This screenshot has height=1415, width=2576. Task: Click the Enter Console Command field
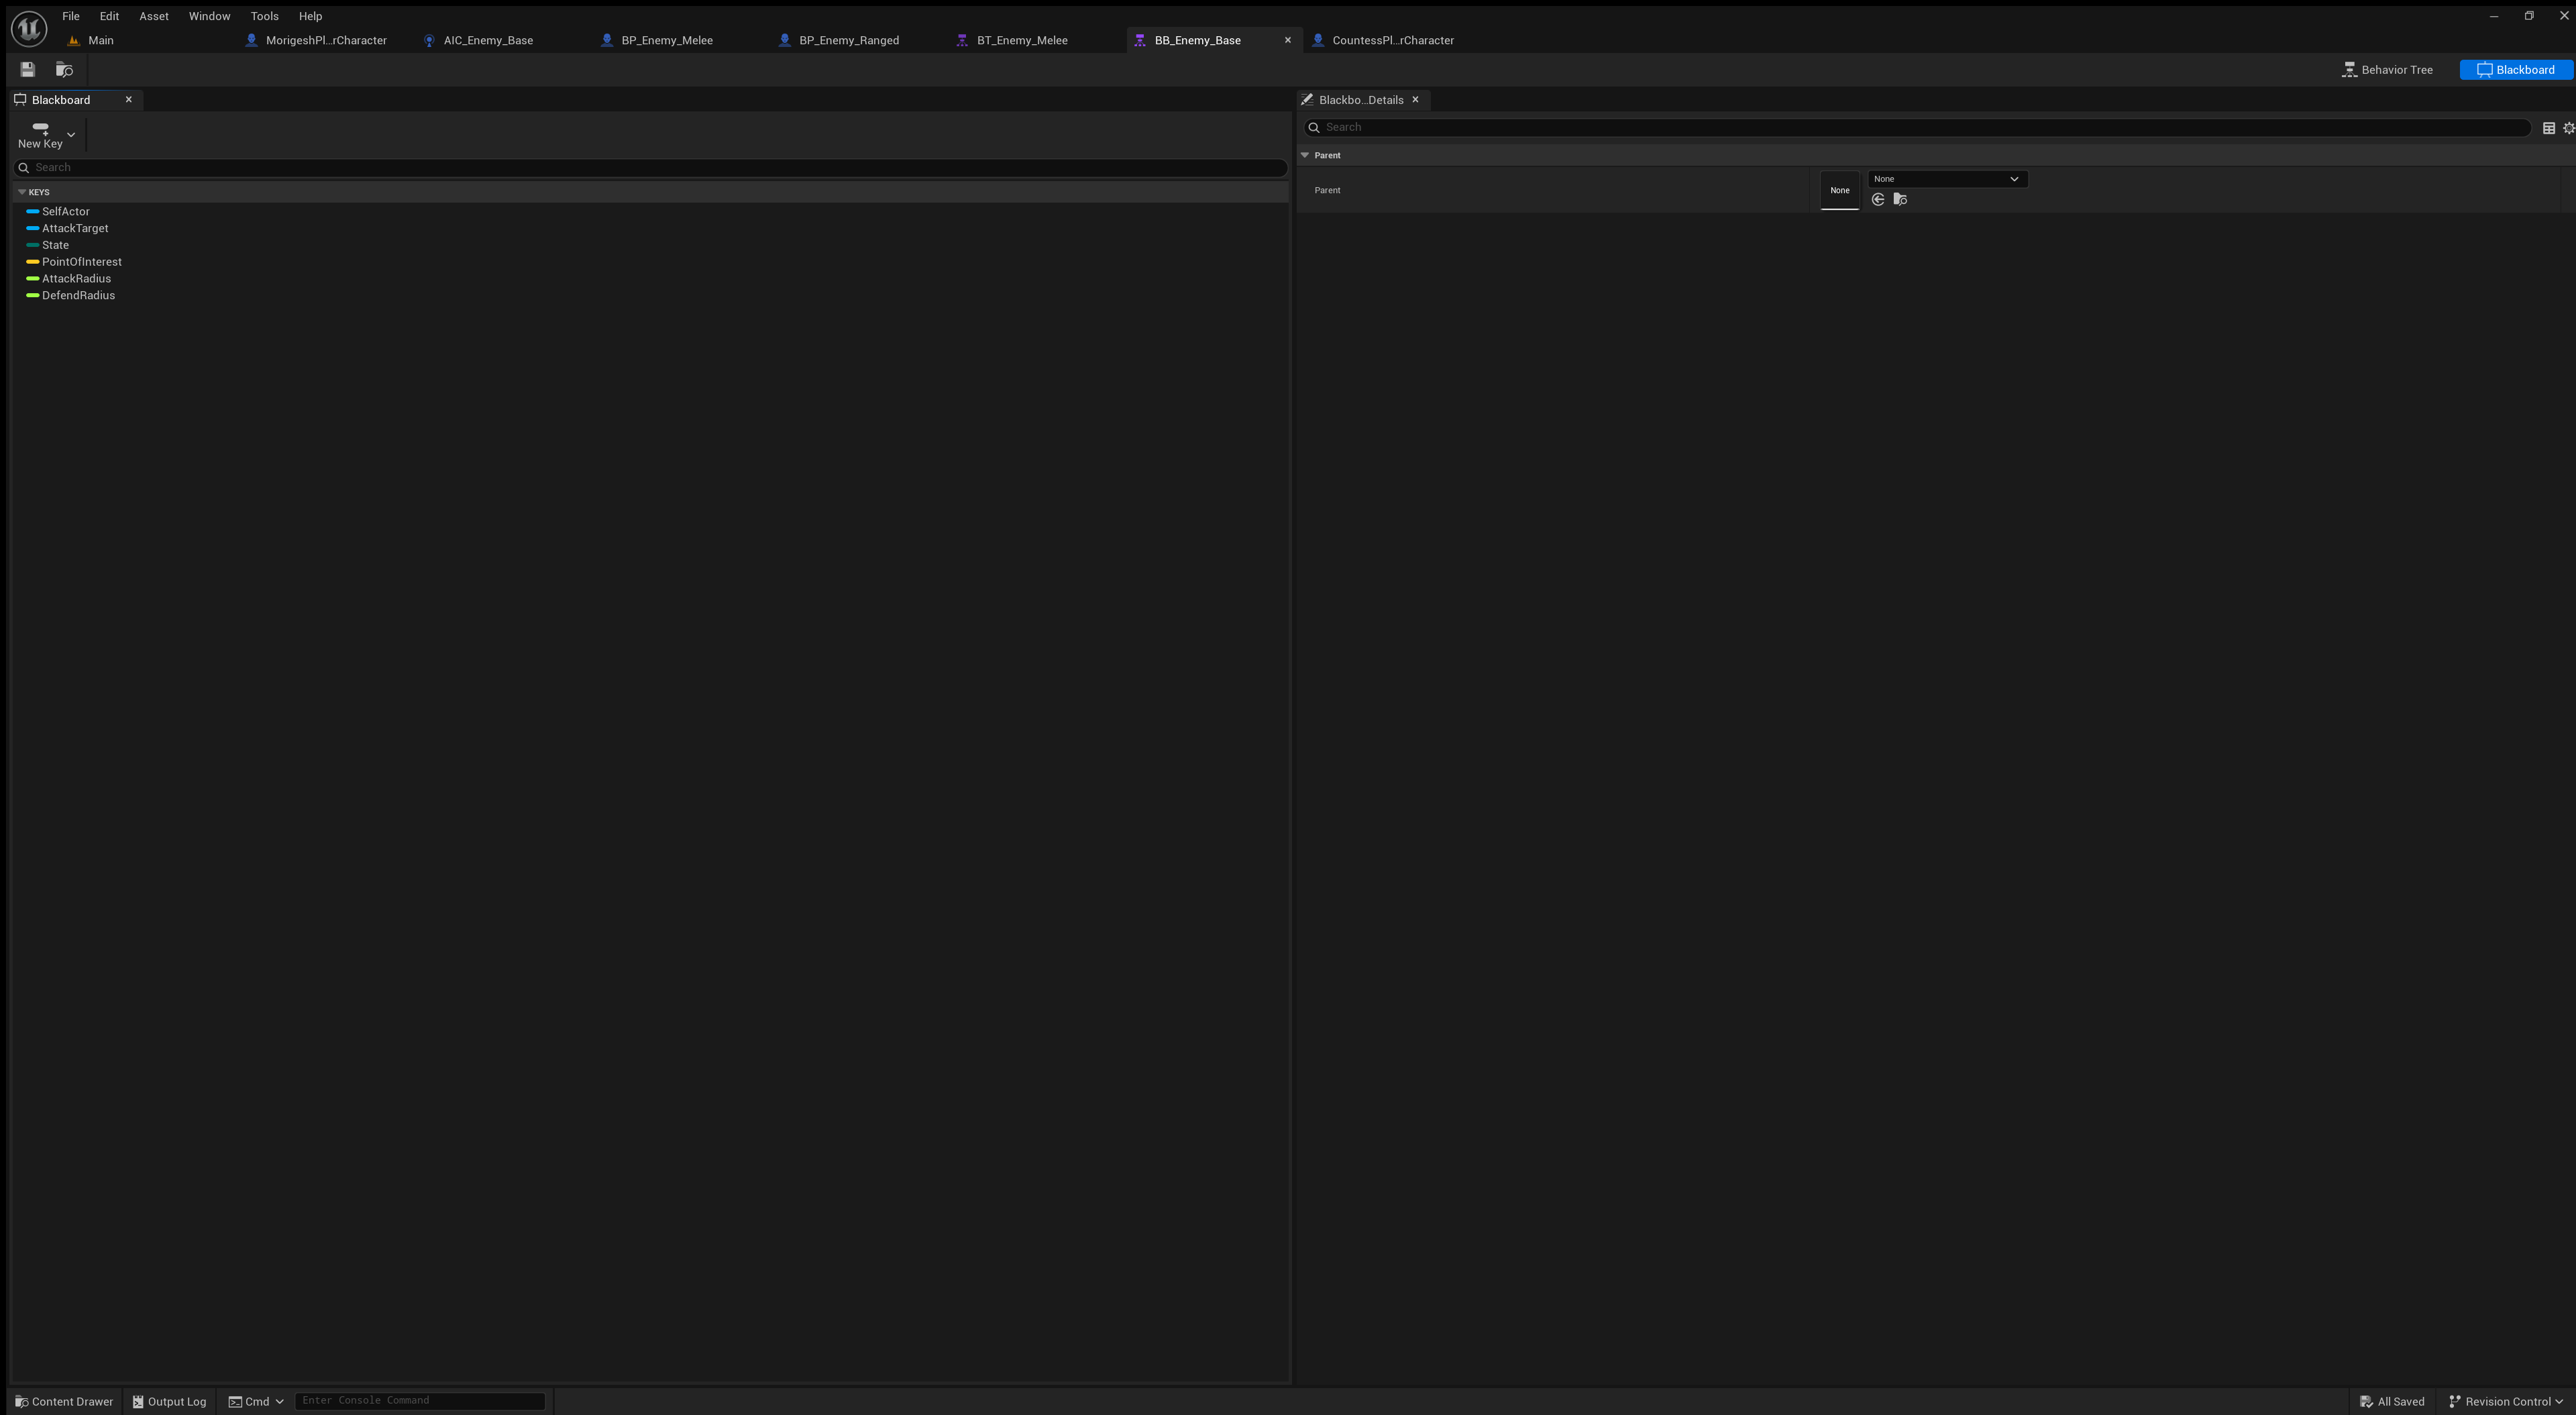tap(419, 1400)
